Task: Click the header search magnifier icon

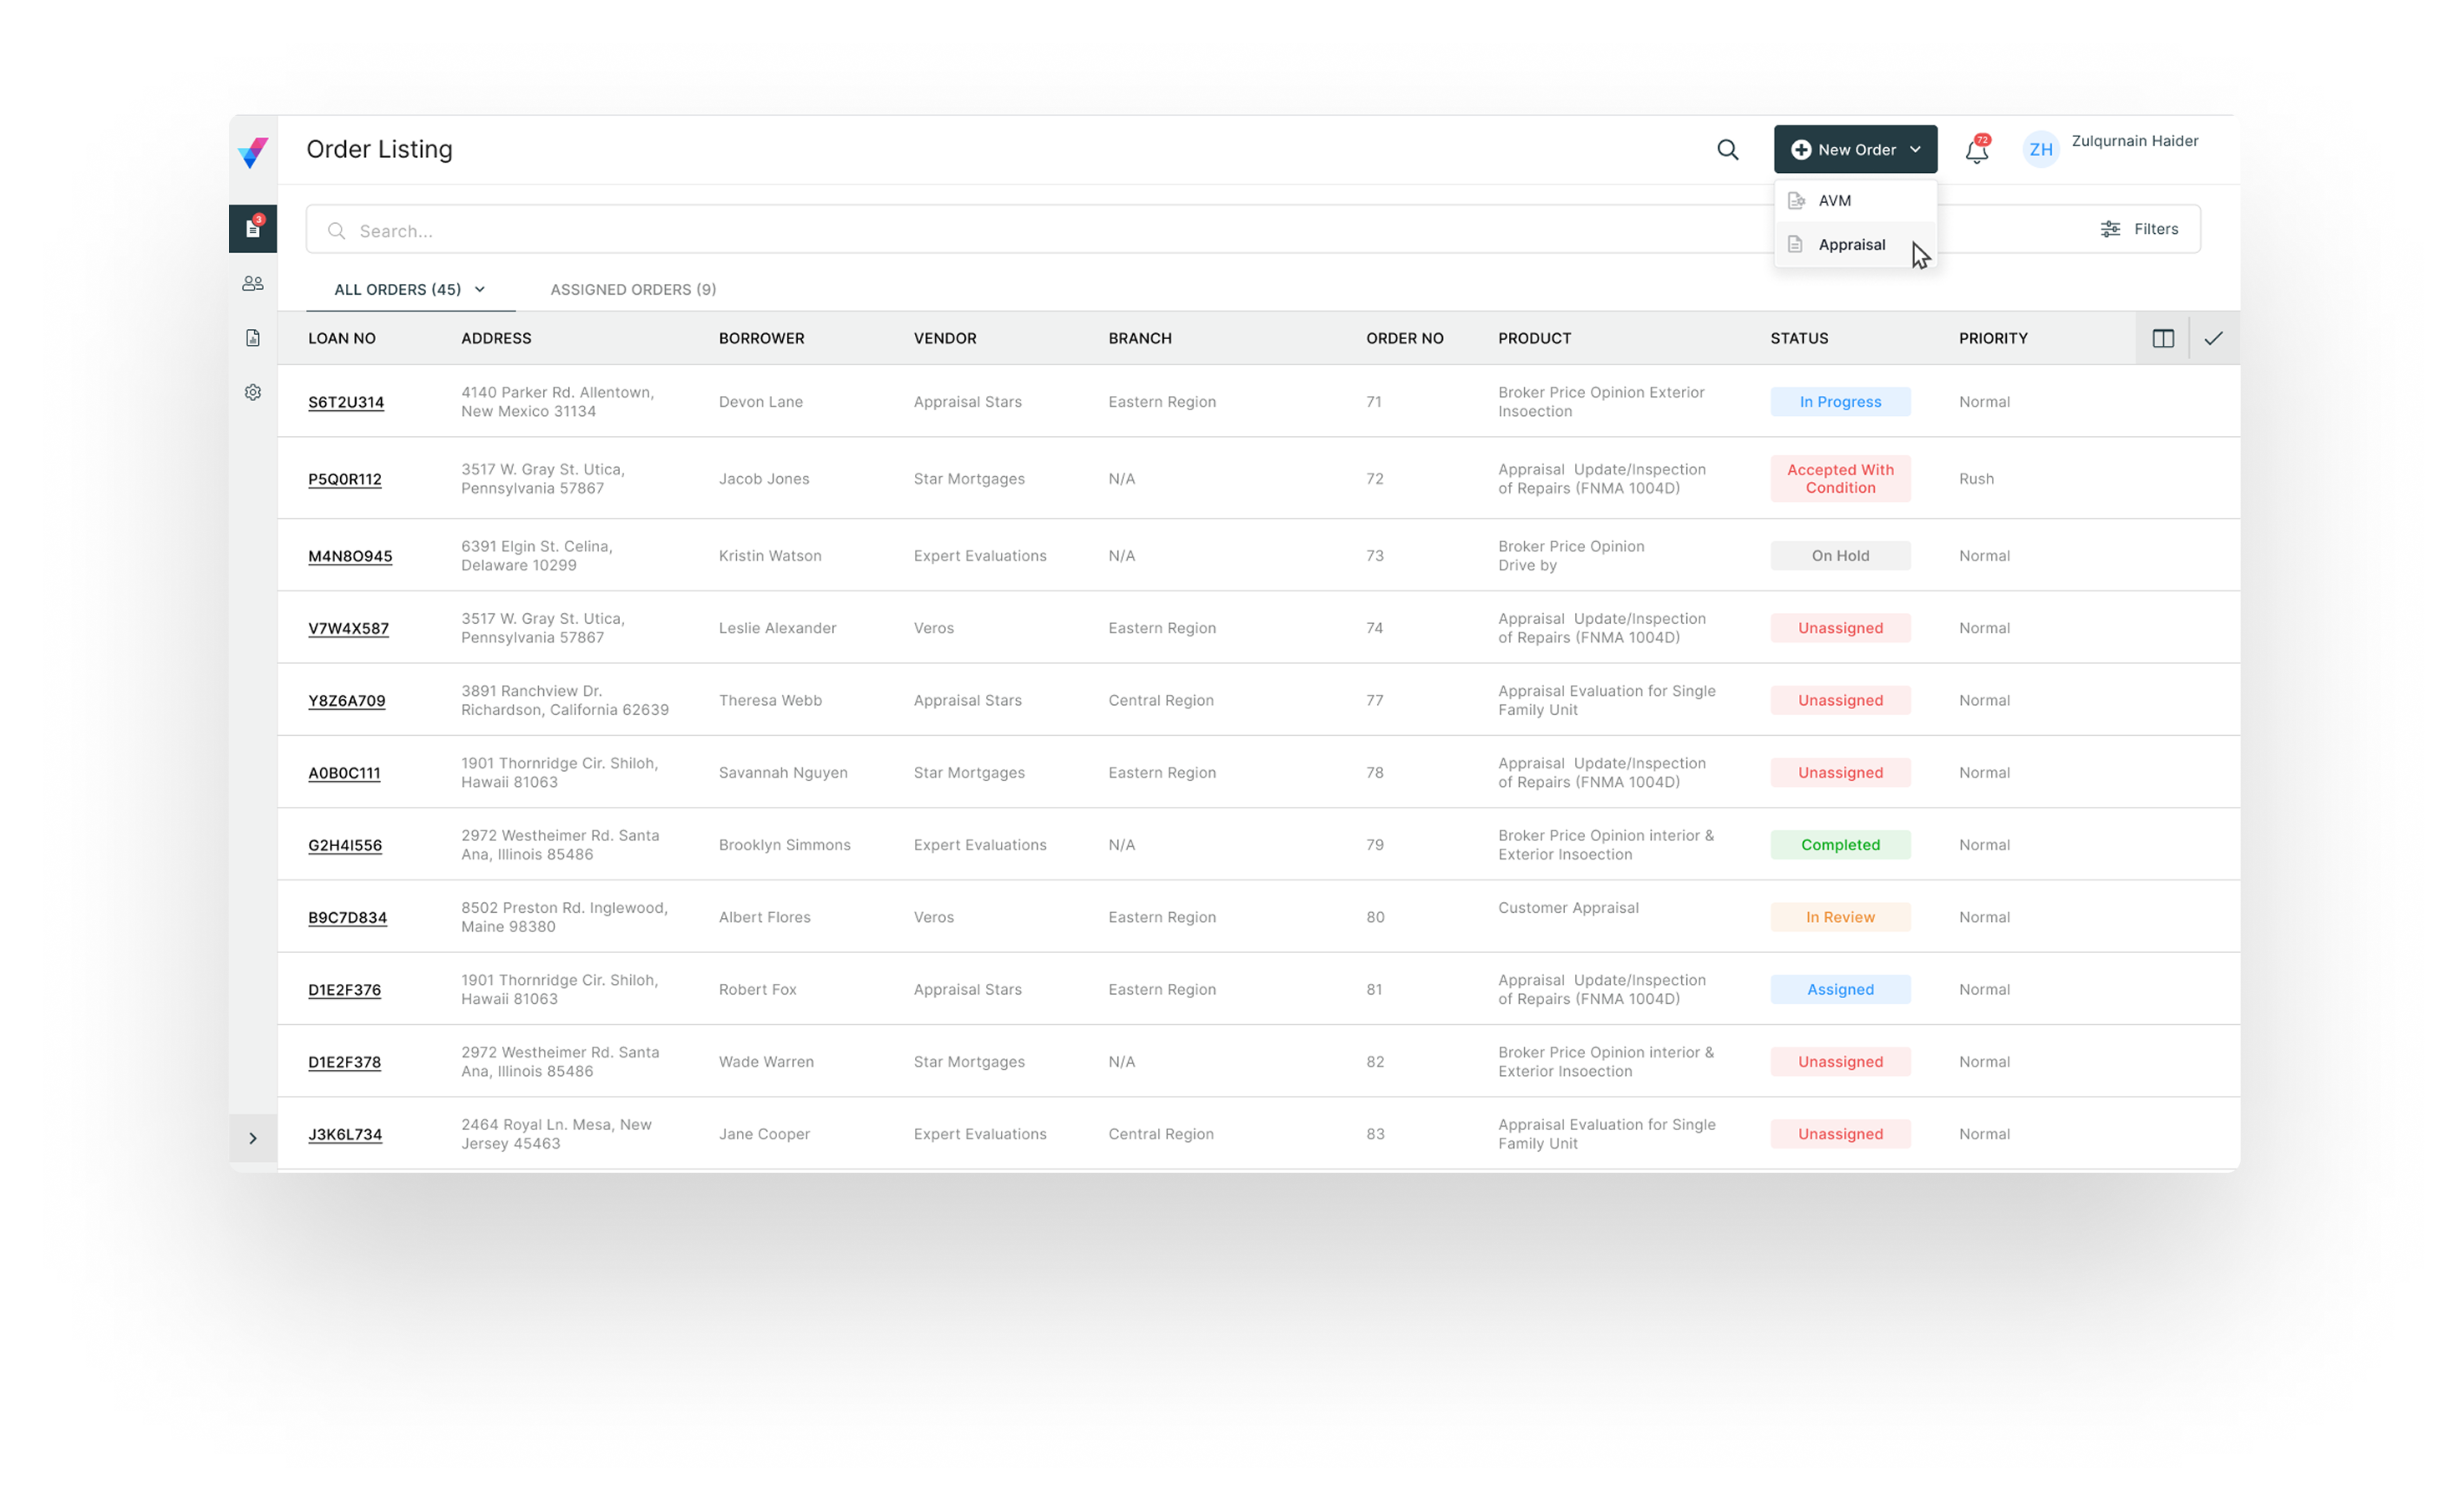Action: (1728, 150)
